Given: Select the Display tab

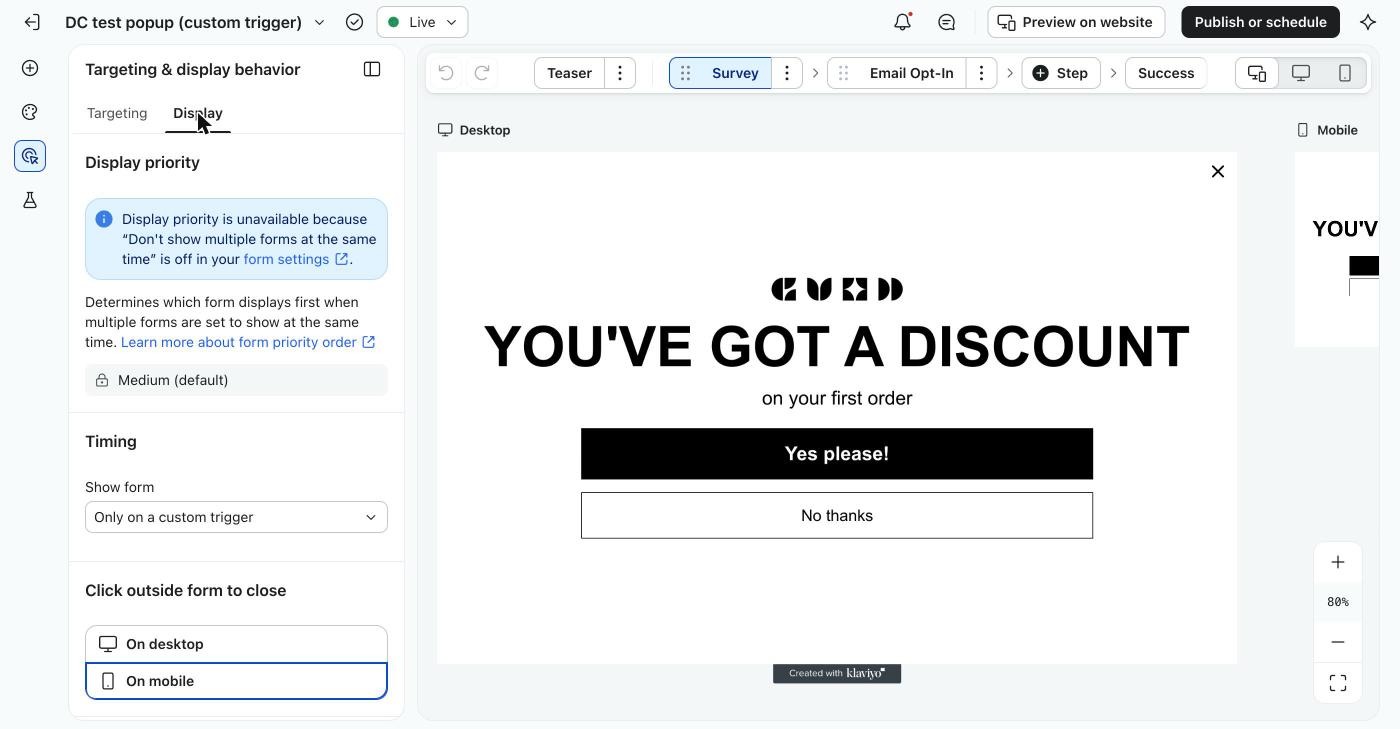Looking at the screenshot, I should (x=198, y=113).
